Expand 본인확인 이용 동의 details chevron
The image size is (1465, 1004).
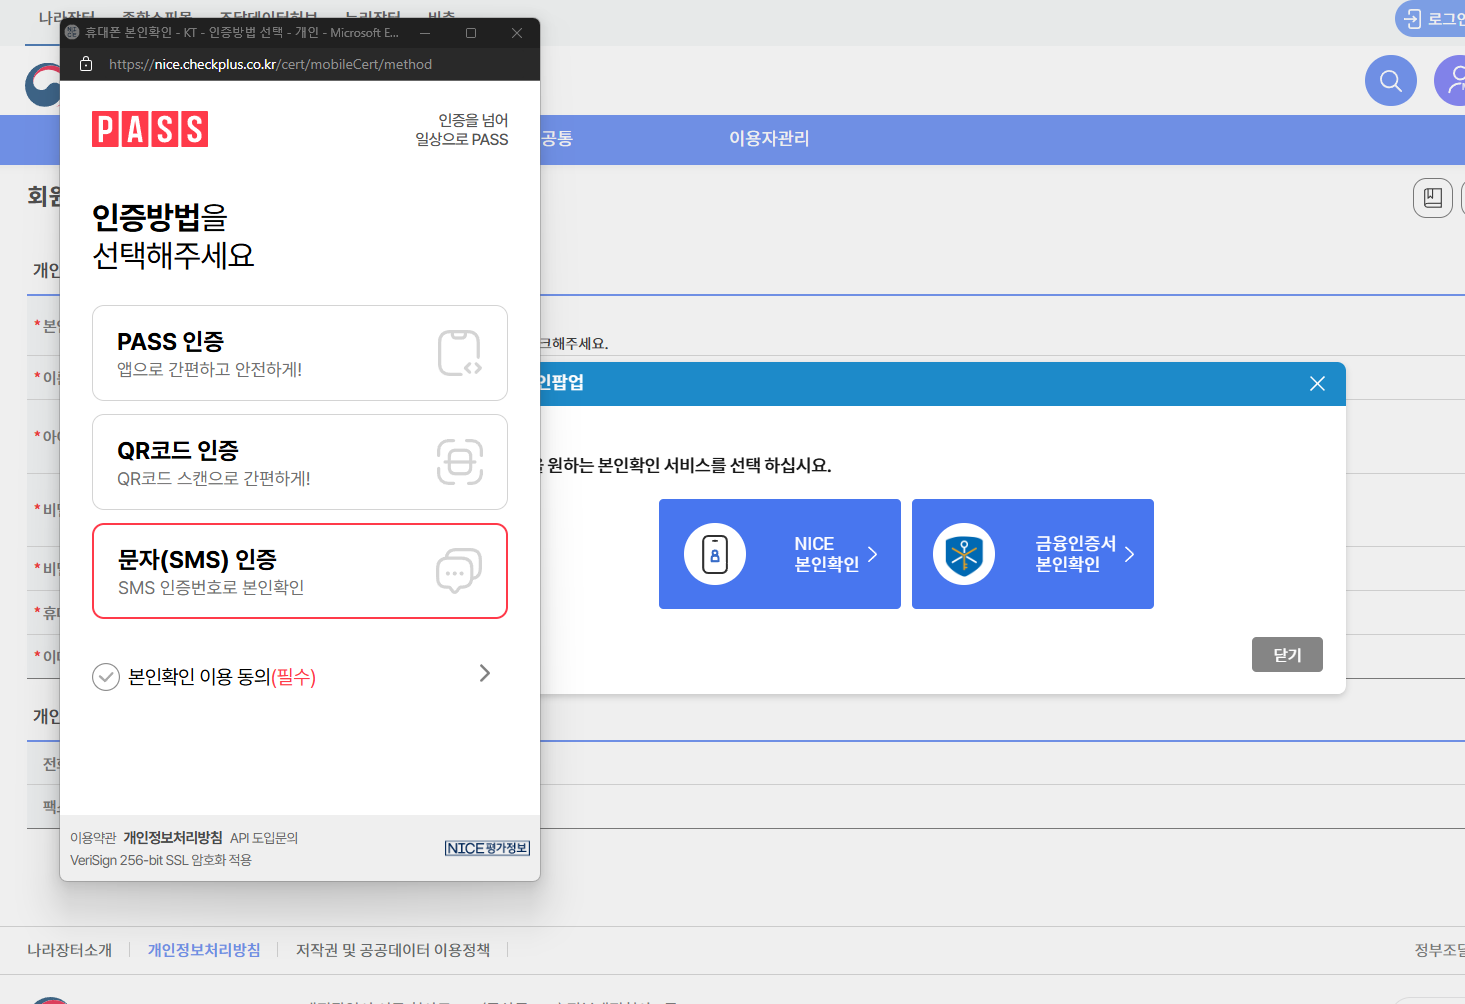tap(485, 673)
